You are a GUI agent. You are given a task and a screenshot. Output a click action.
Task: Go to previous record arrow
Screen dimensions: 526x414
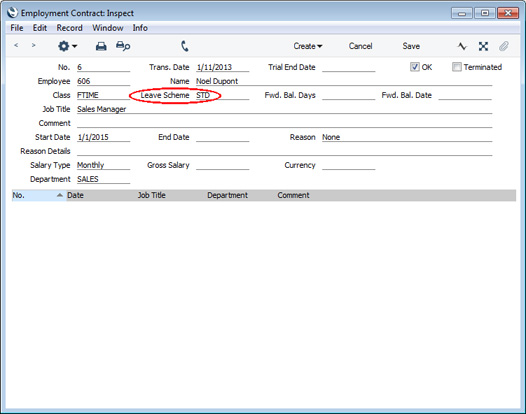click(16, 45)
